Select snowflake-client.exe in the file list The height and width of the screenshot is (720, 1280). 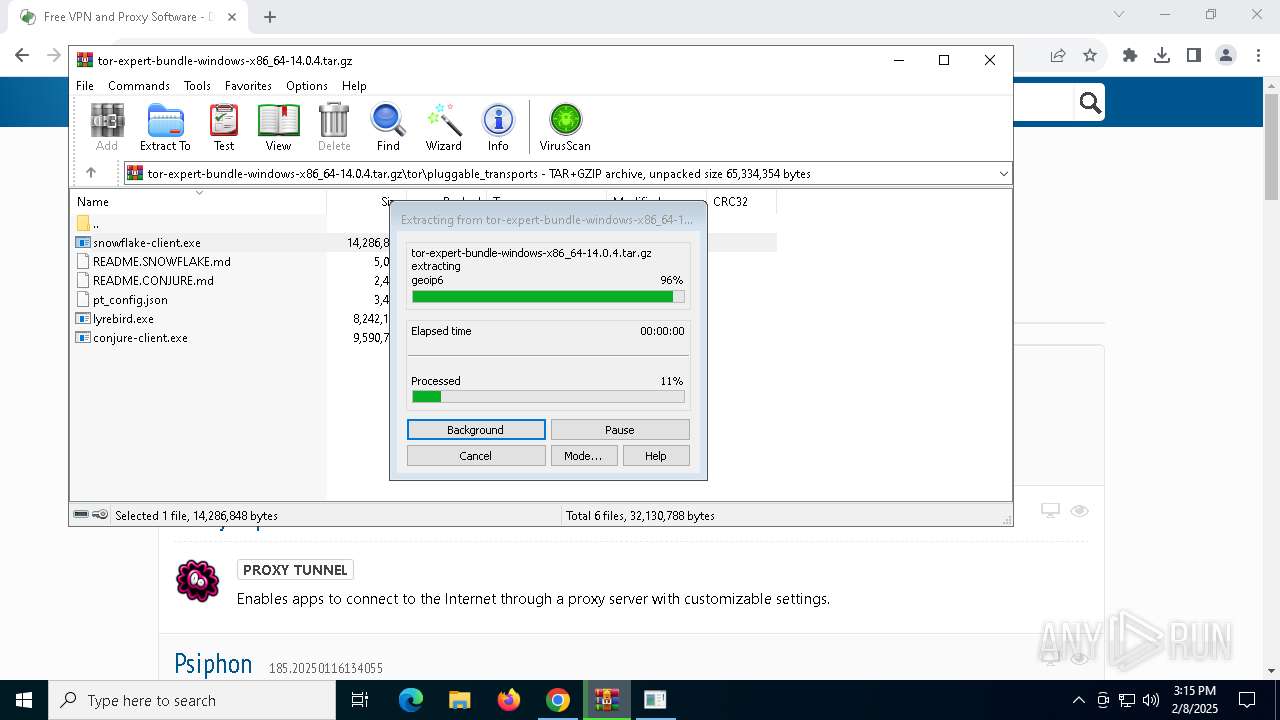(x=147, y=243)
